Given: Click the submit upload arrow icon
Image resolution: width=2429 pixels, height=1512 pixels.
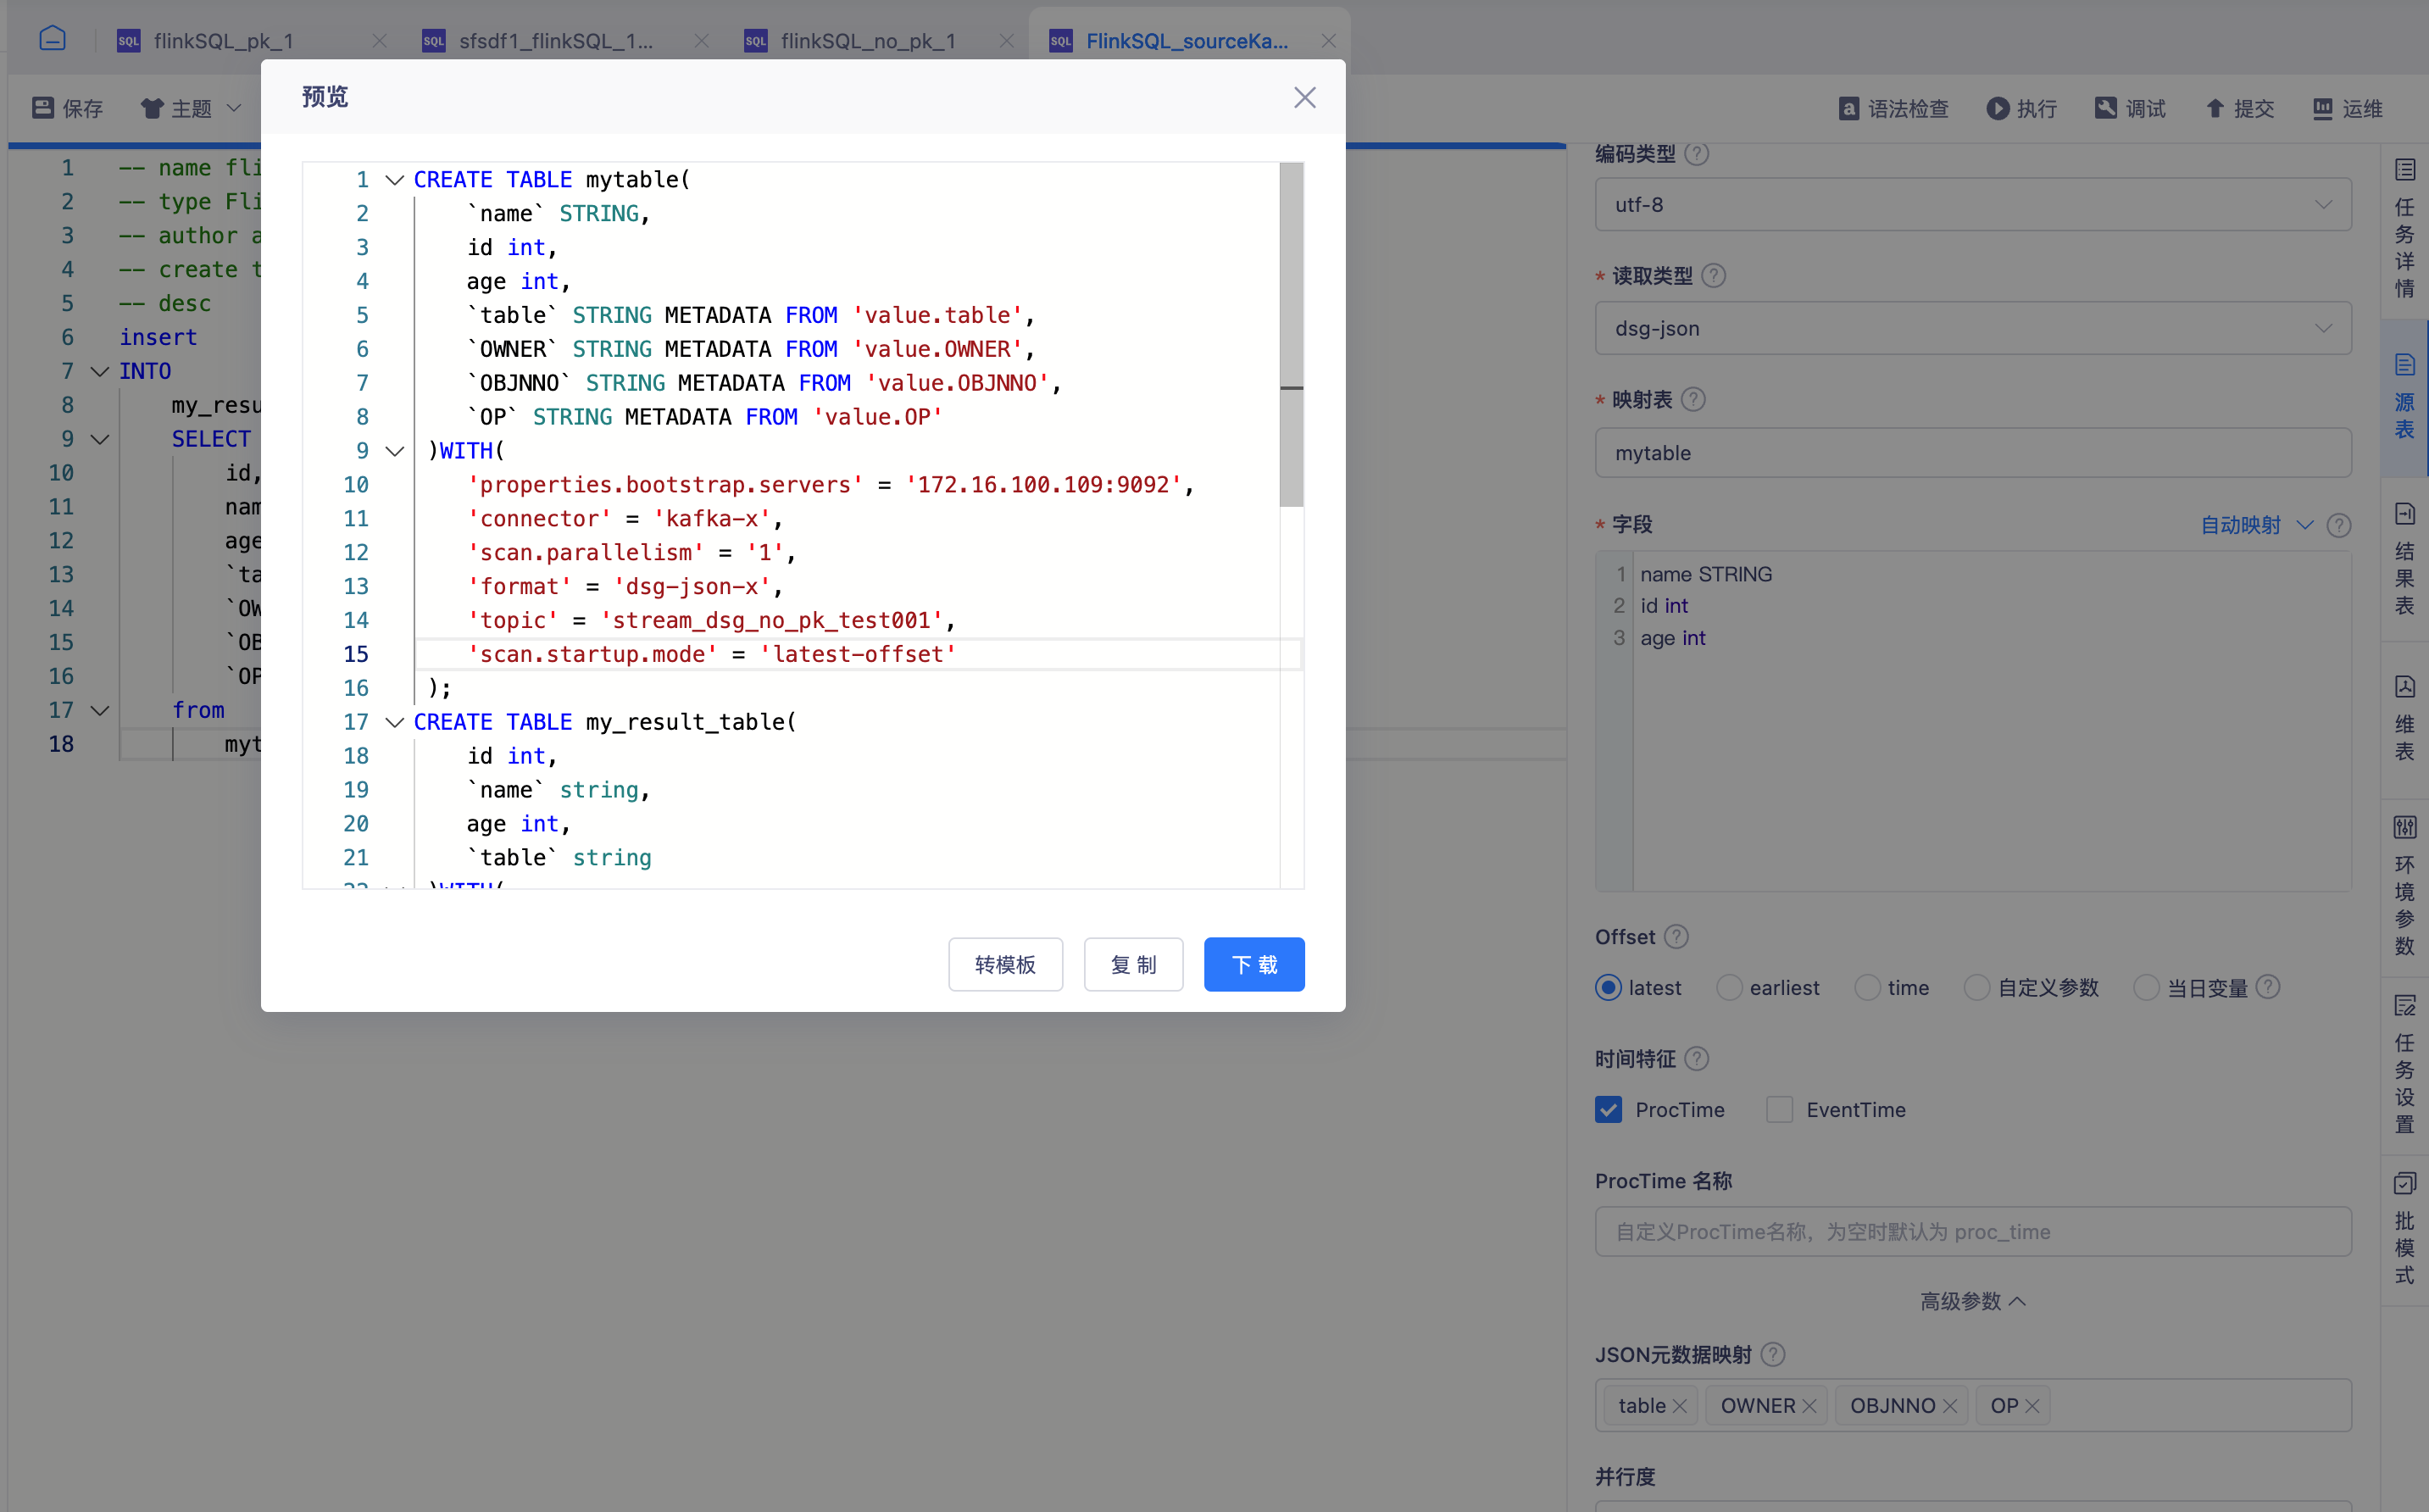Looking at the screenshot, I should (x=2214, y=108).
